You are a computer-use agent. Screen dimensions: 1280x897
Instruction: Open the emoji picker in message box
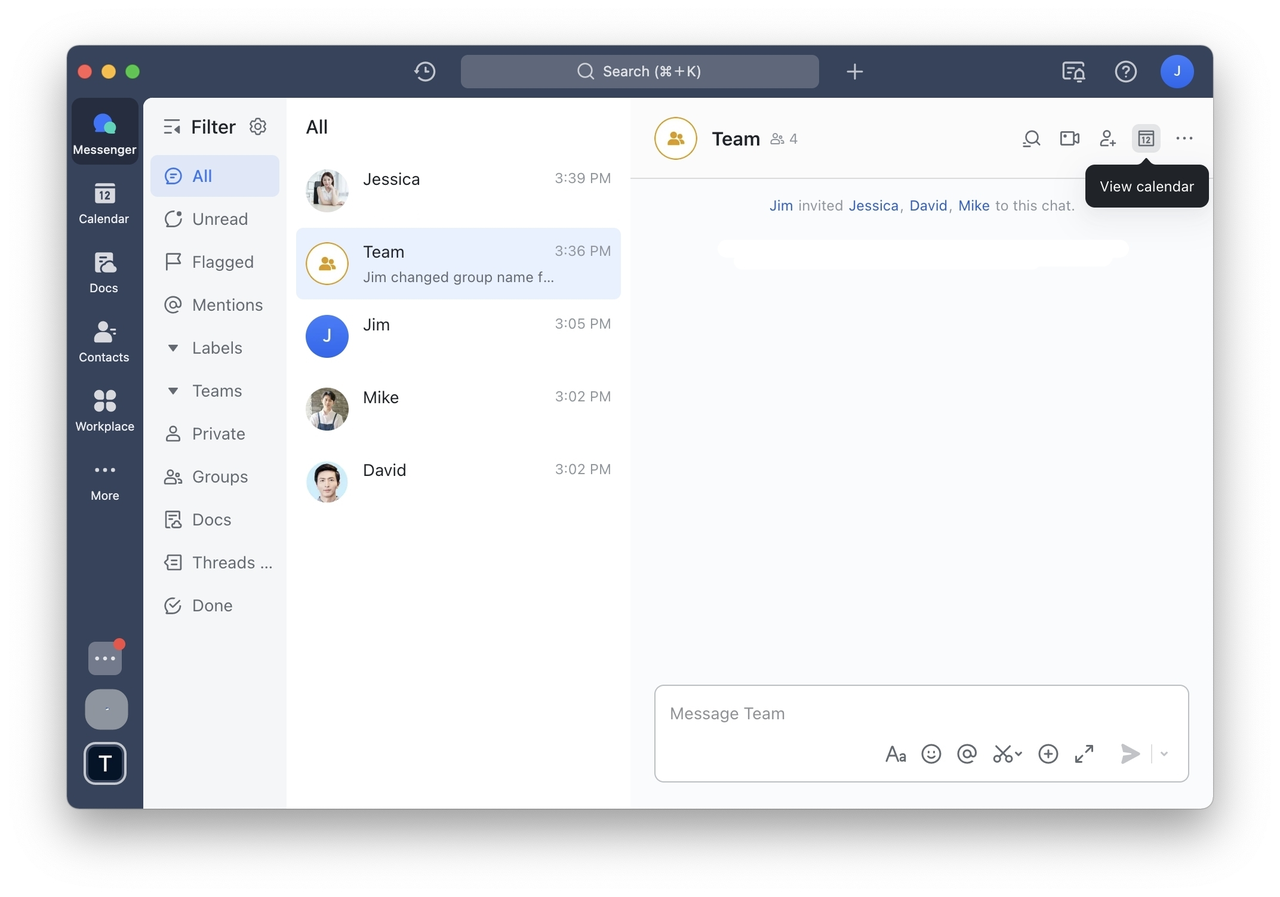point(931,754)
